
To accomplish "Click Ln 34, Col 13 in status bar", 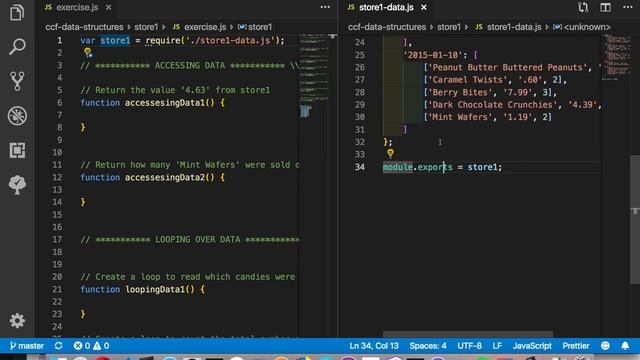I will (x=374, y=346).
